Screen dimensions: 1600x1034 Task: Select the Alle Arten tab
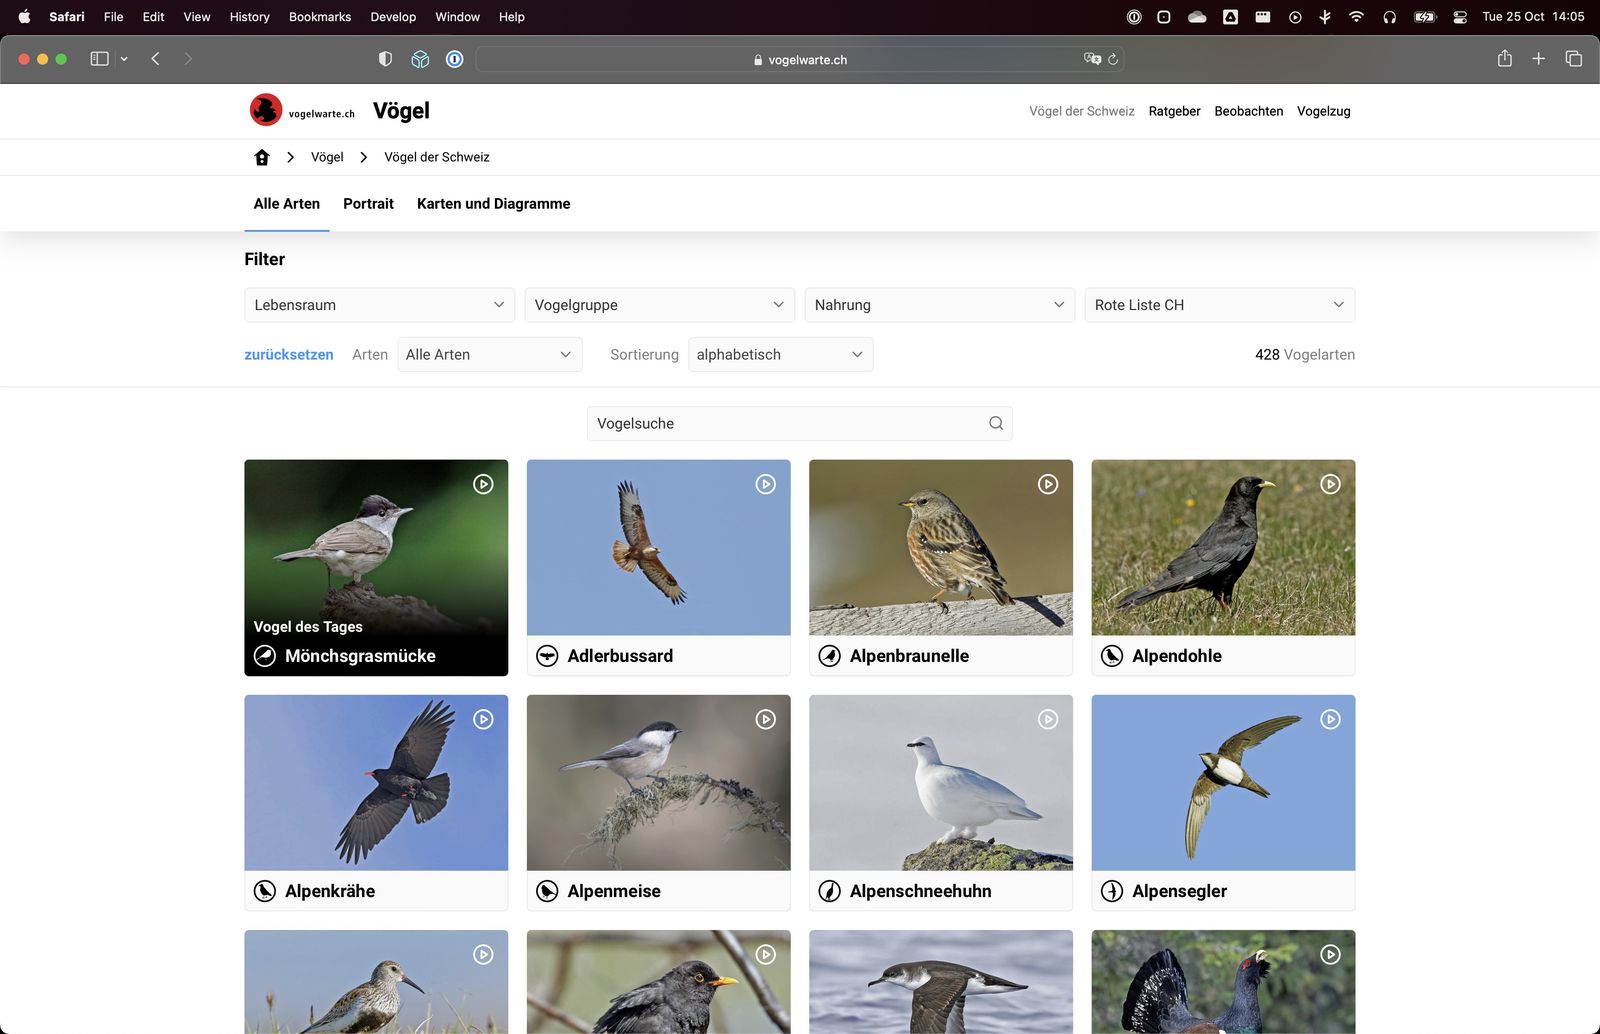pyautogui.click(x=287, y=204)
